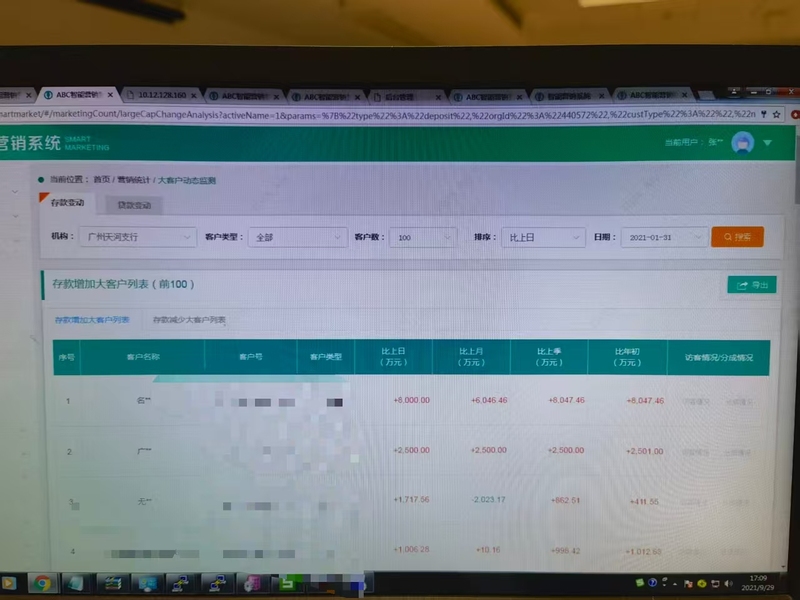Switch to 存款减少大客户列表 sub-tab
The width and height of the screenshot is (800, 600).
189,320
